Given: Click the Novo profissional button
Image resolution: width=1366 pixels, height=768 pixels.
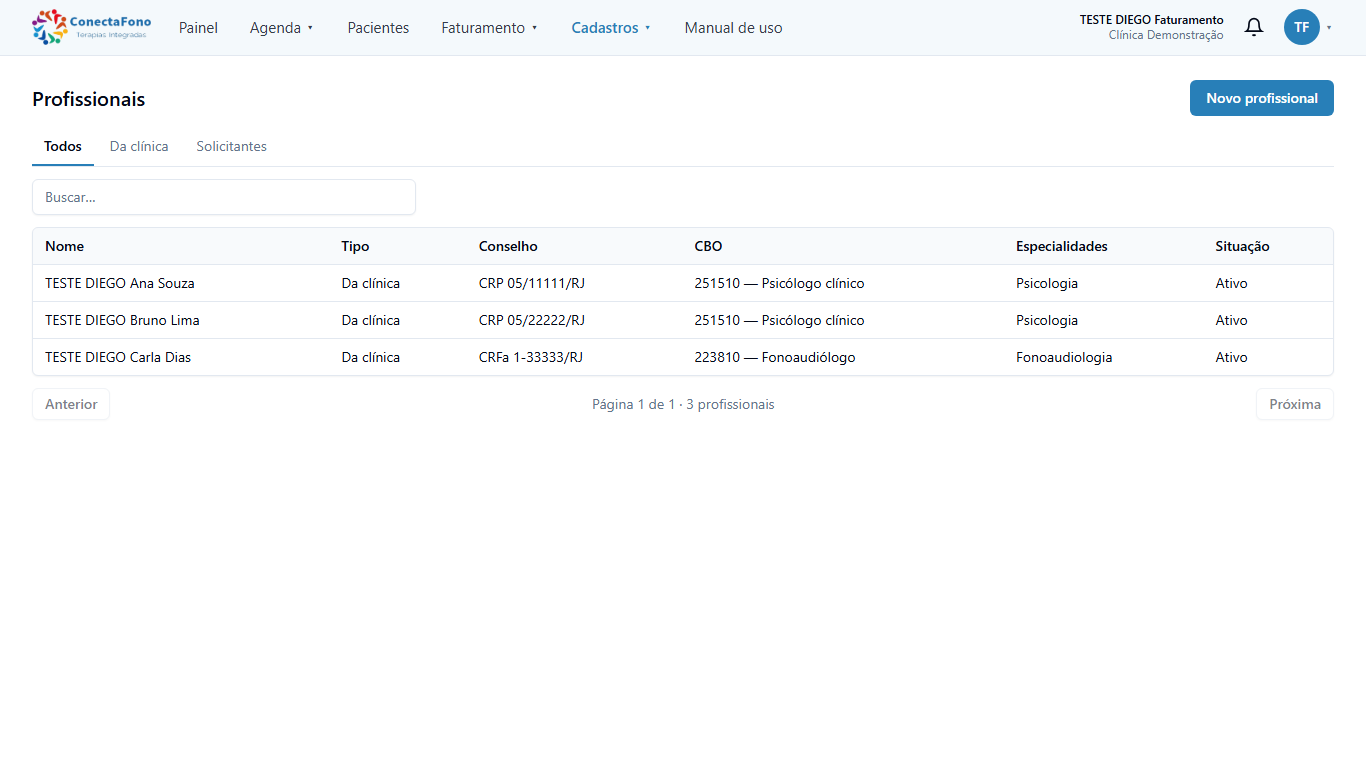Looking at the screenshot, I should click(1262, 98).
